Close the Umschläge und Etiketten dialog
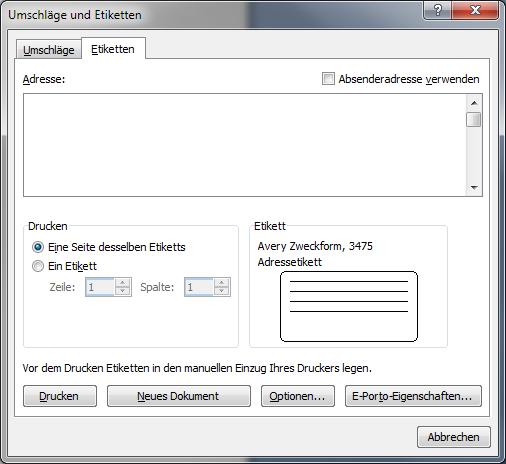This screenshot has height=464, width=506. tap(475, 11)
